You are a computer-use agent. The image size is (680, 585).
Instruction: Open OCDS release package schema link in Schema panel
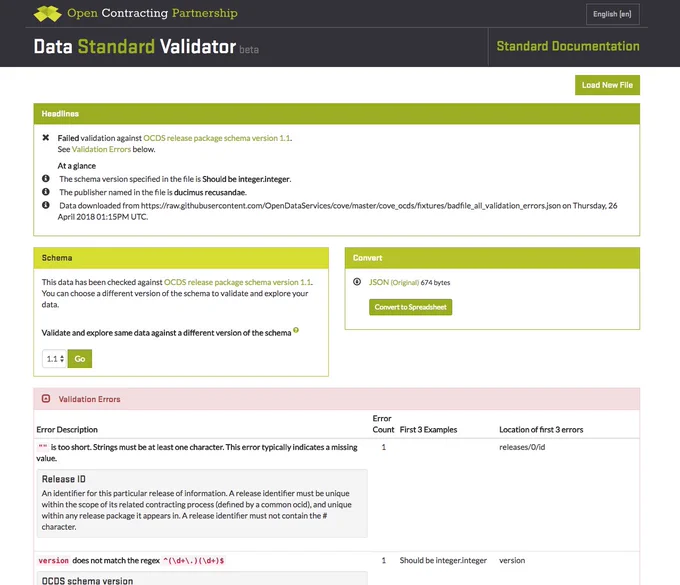[x=238, y=282]
